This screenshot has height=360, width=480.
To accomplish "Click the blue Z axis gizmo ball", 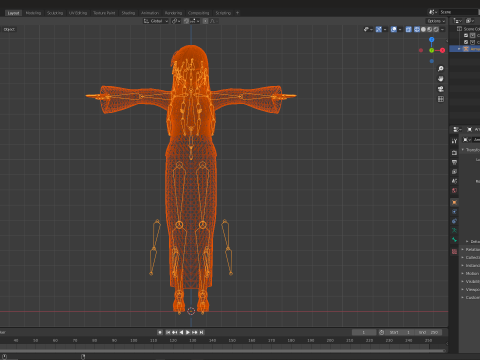I will click(432, 40).
